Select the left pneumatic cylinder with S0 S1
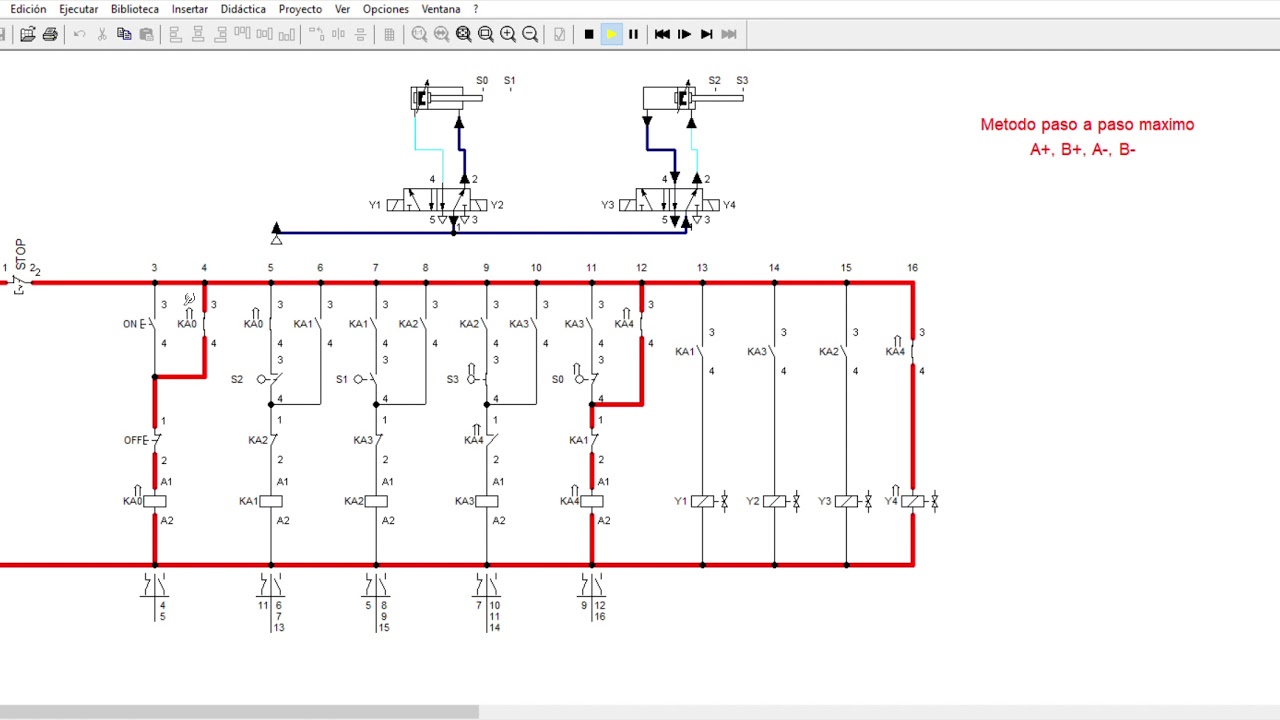This screenshot has height=720, width=1280. pyautogui.click(x=447, y=97)
